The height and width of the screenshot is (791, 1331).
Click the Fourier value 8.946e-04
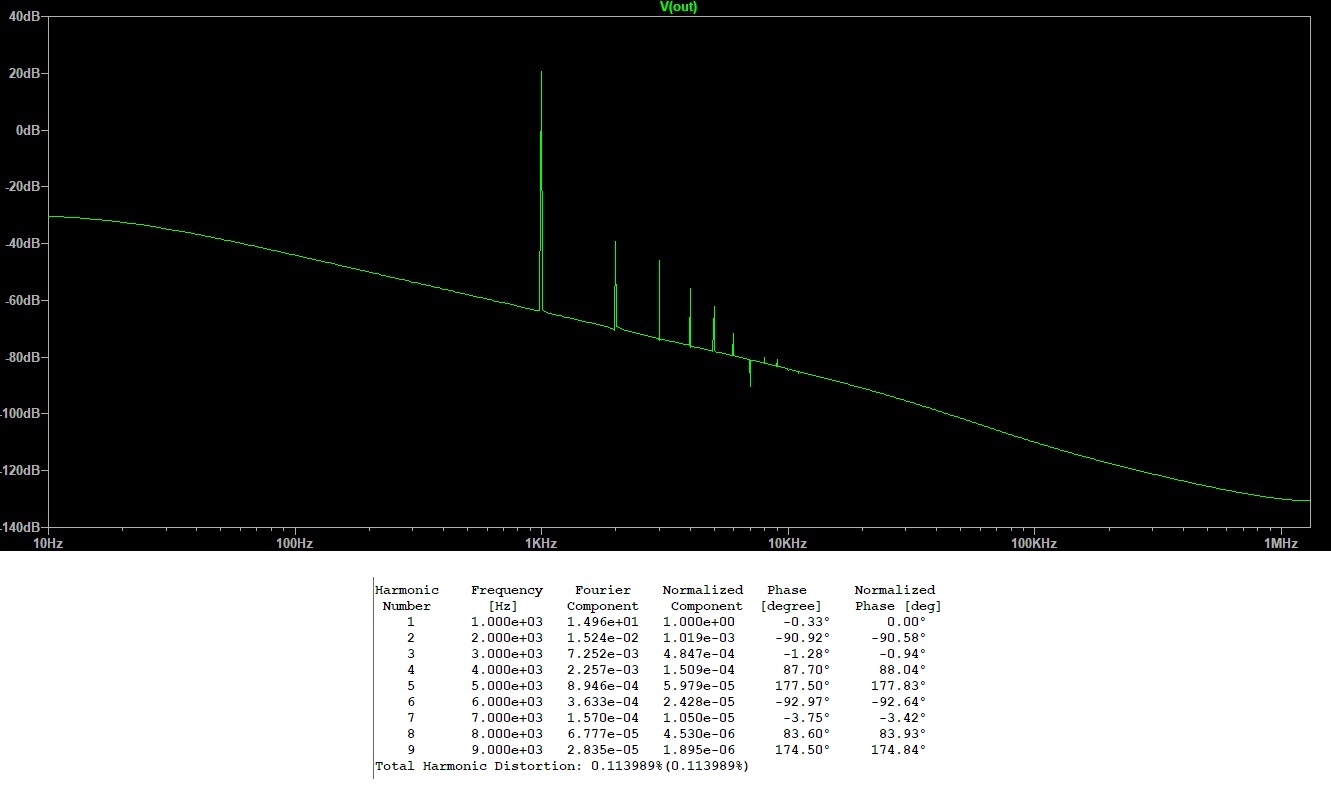point(603,686)
